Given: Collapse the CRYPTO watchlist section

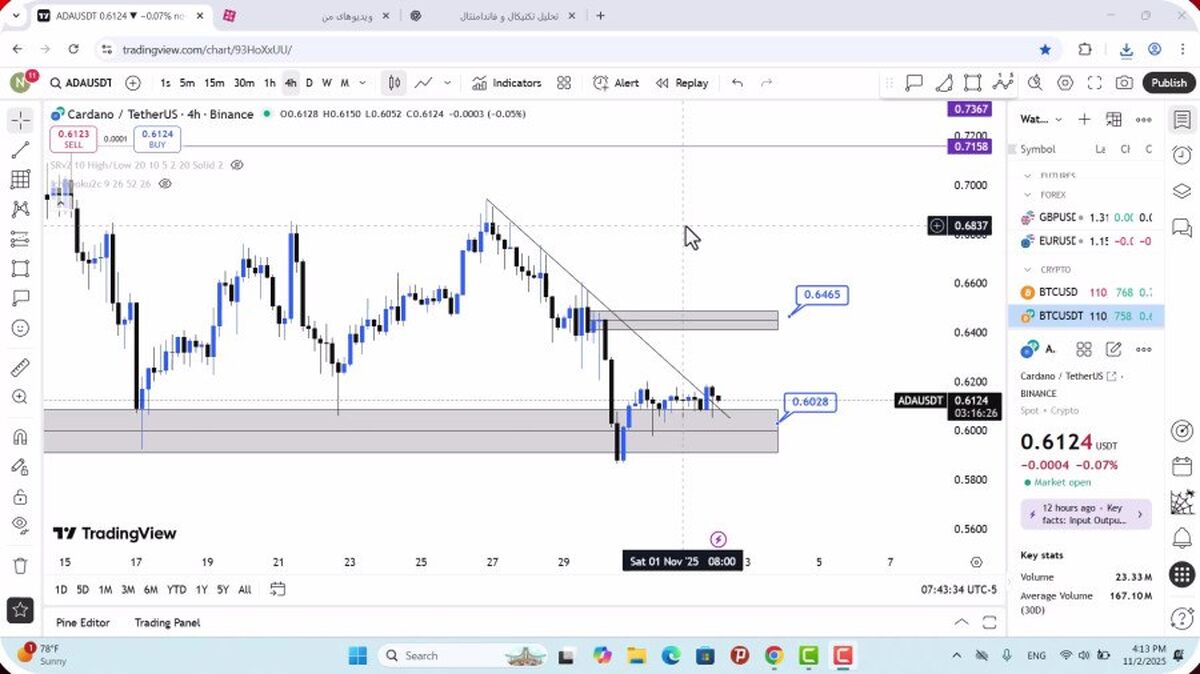Looking at the screenshot, I should click(1028, 269).
